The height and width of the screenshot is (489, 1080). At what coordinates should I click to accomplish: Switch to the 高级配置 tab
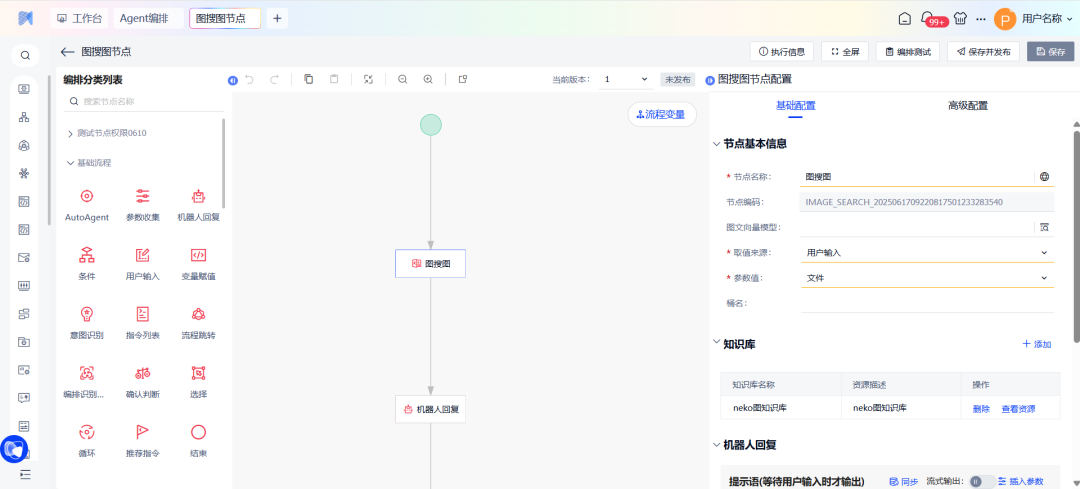coord(967,106)
